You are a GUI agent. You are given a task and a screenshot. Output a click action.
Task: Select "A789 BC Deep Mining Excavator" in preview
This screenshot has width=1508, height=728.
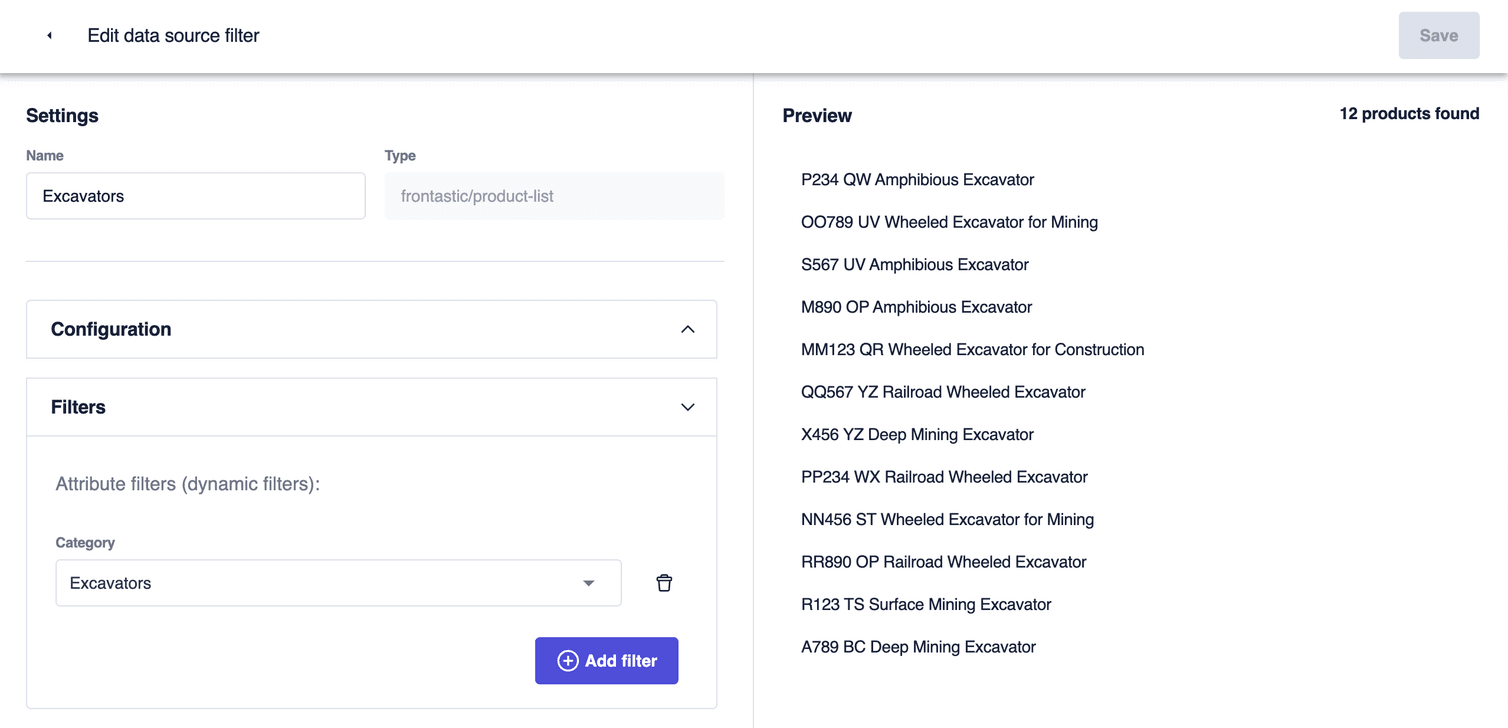(x=918, y=646)
